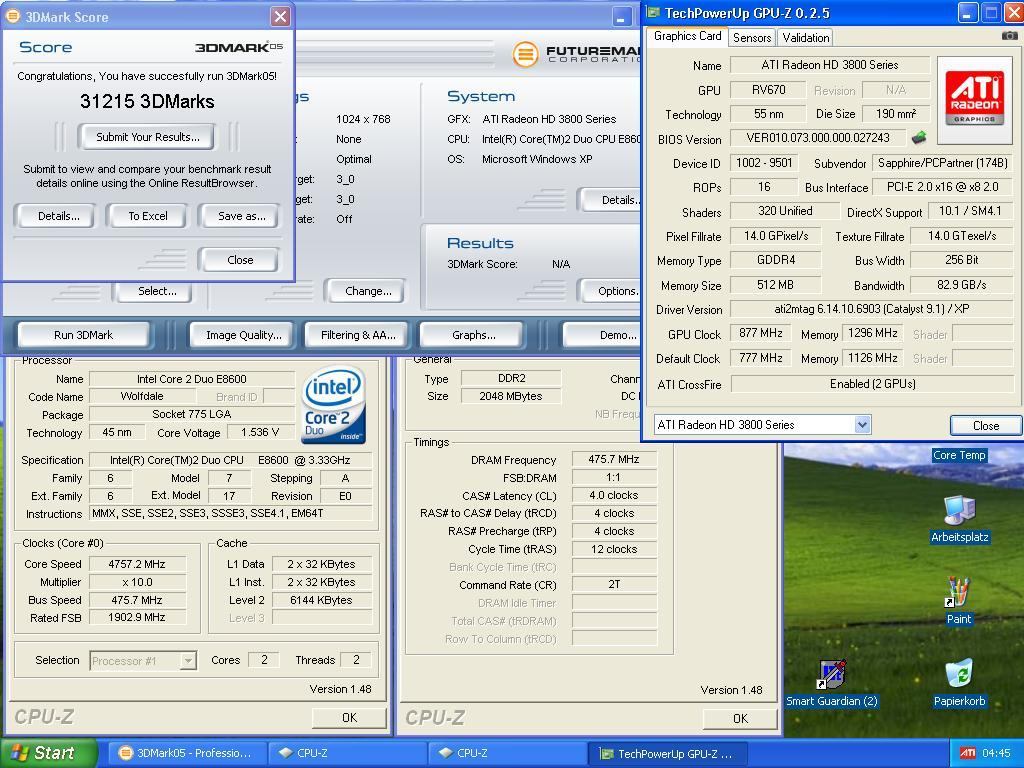Image resolution: width=1024 pixels, height=768 pixels.
Task: Expand the ATI Radeon HD 3800 Series dropdown
Action: coord(862,424)
